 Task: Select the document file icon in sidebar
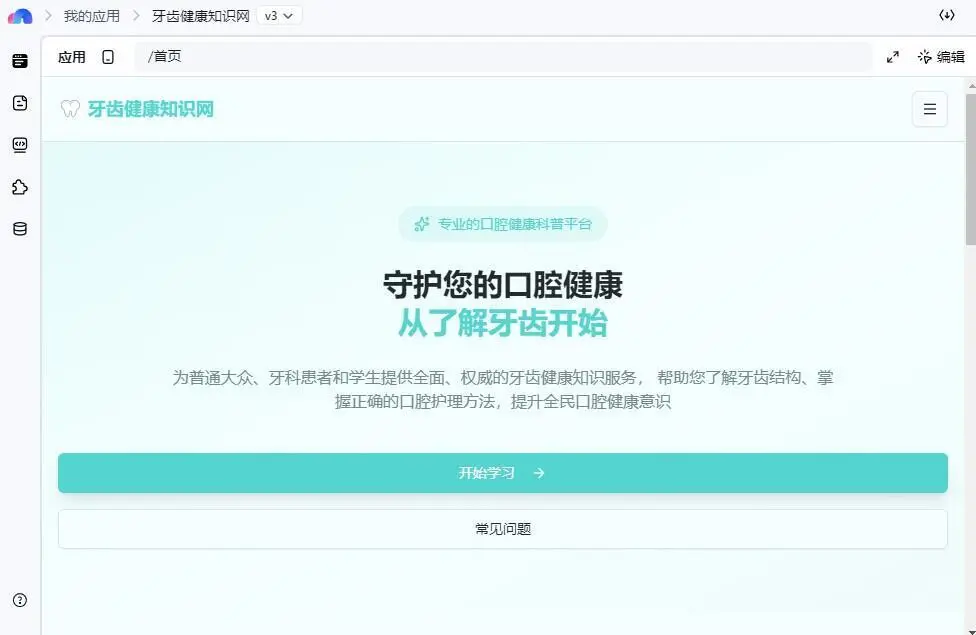click(x=19, y=102)
